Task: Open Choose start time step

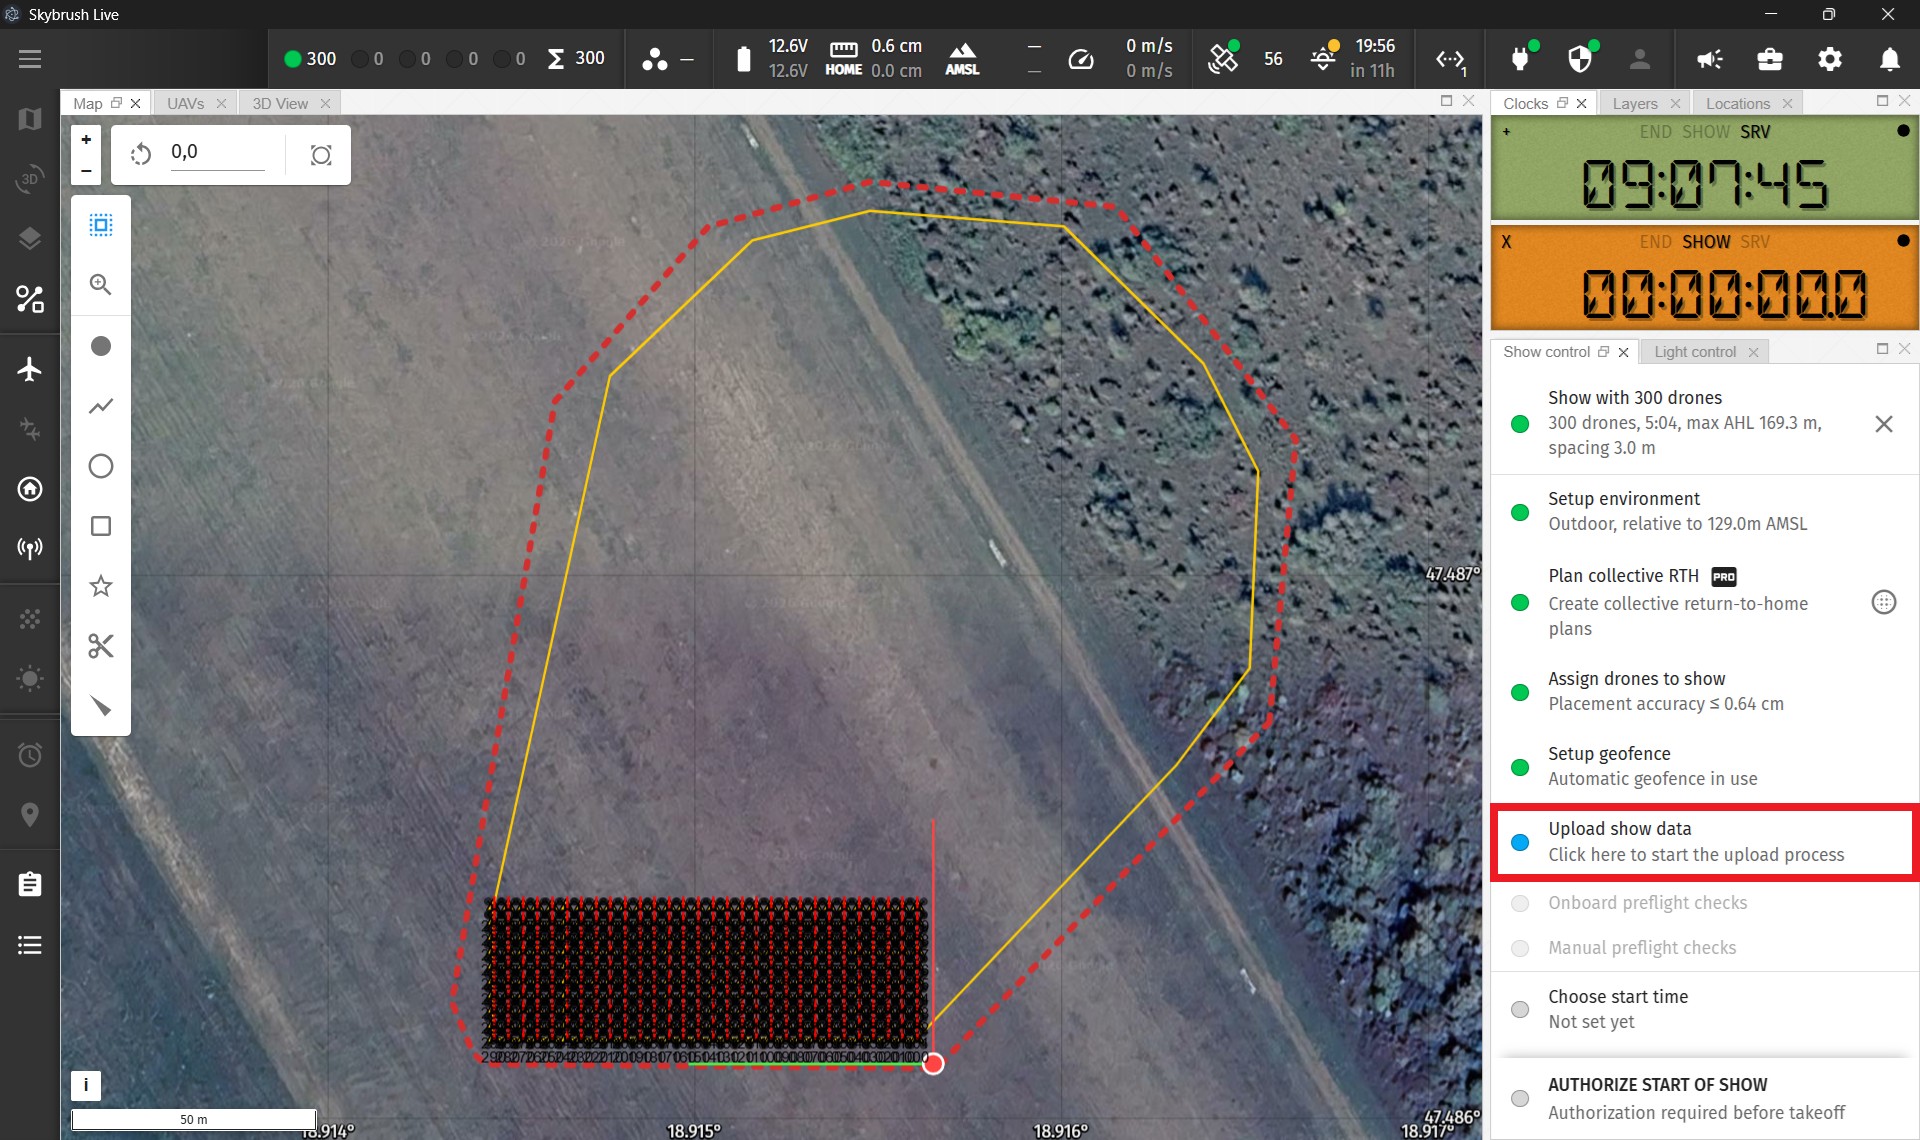Action: coord(1704,1009)
